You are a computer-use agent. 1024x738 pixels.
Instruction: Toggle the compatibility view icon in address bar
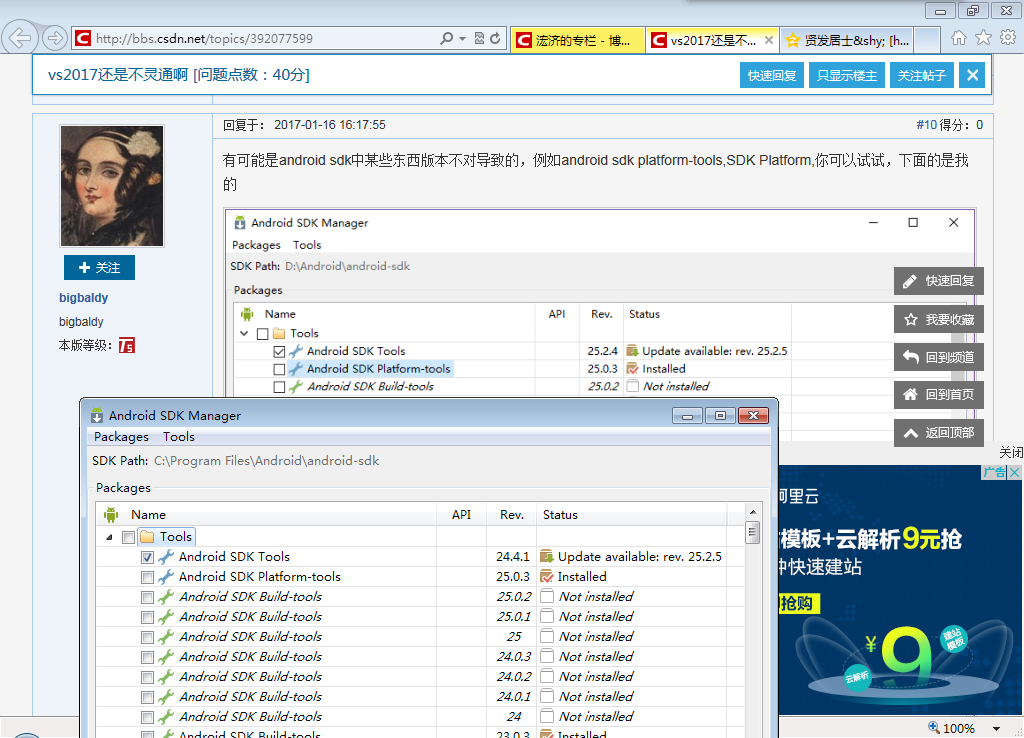click(x=479, y=39)
